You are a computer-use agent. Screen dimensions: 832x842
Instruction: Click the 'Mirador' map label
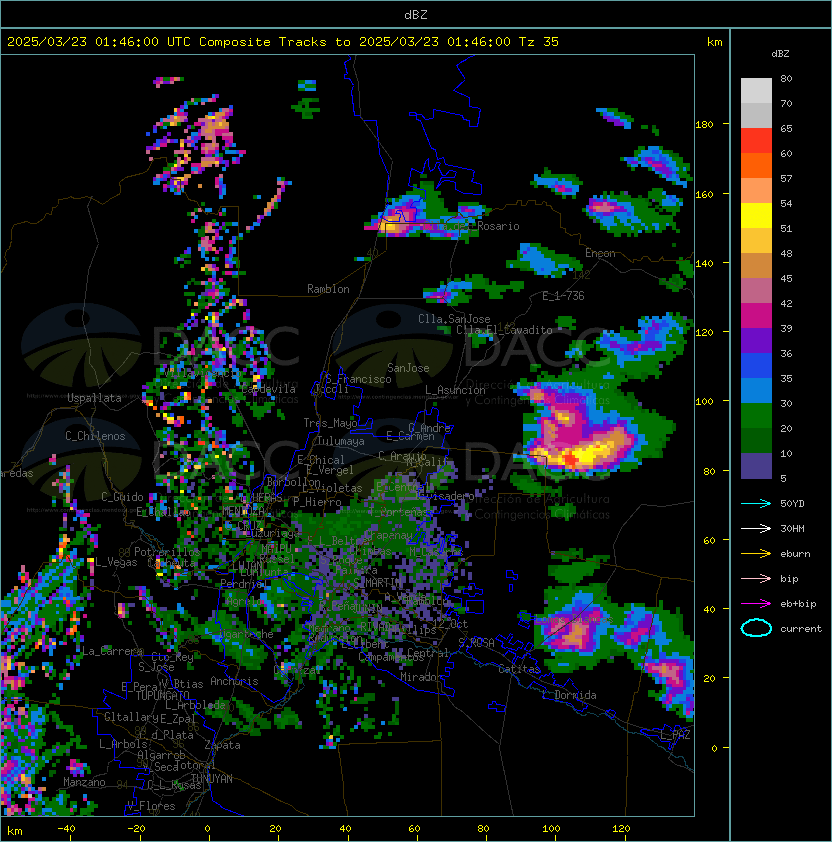(x=421, y=677)
